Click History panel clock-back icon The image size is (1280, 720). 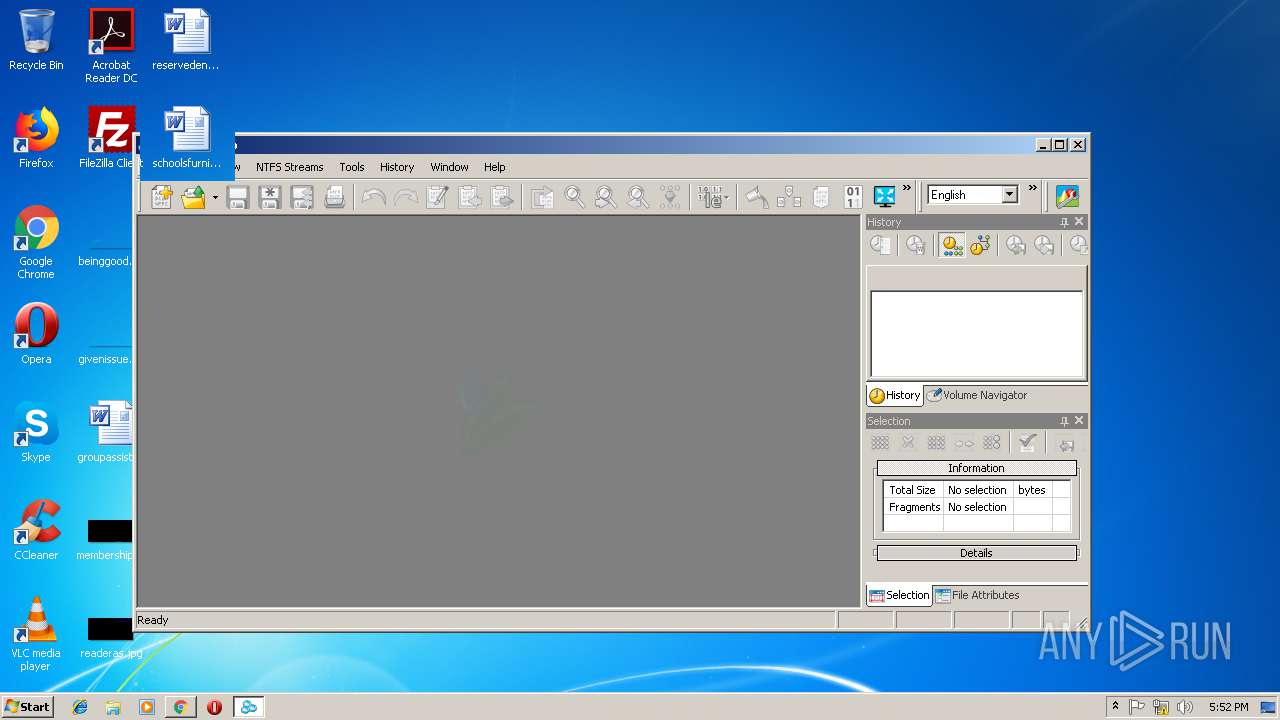tap(1016, 245)
